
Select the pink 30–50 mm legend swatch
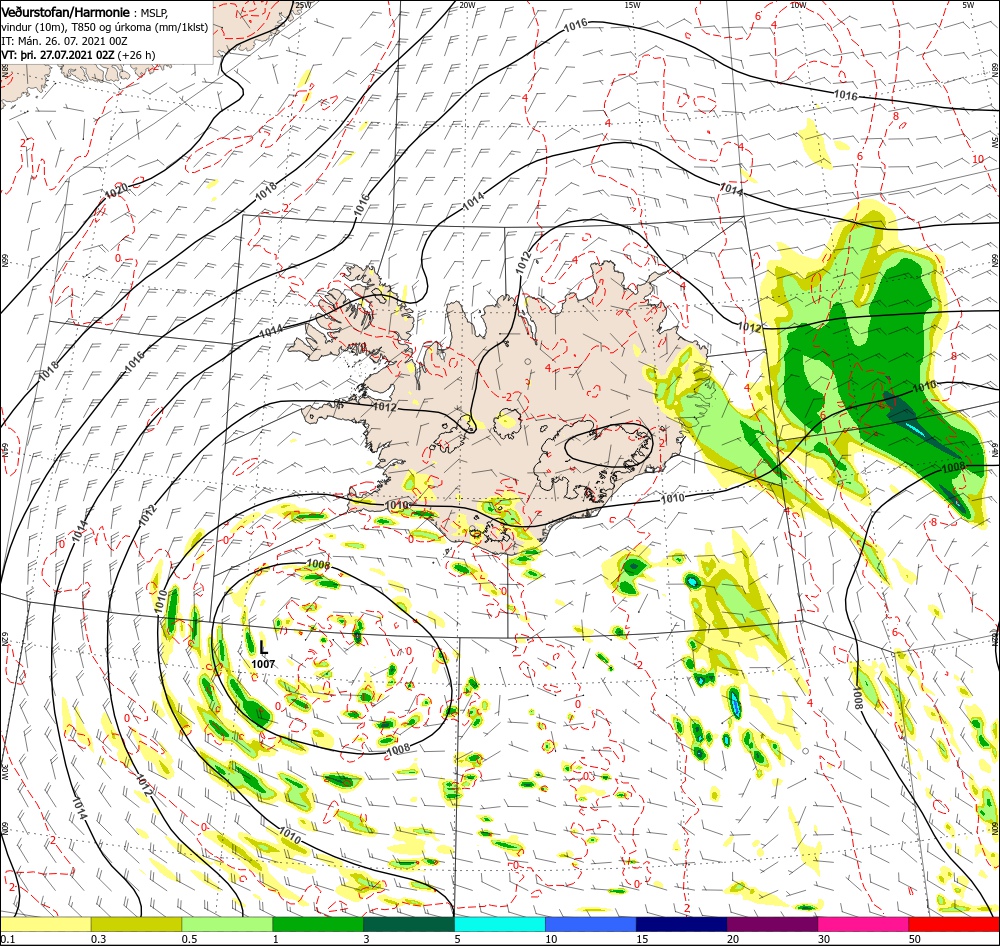click(x=864, y=924)
